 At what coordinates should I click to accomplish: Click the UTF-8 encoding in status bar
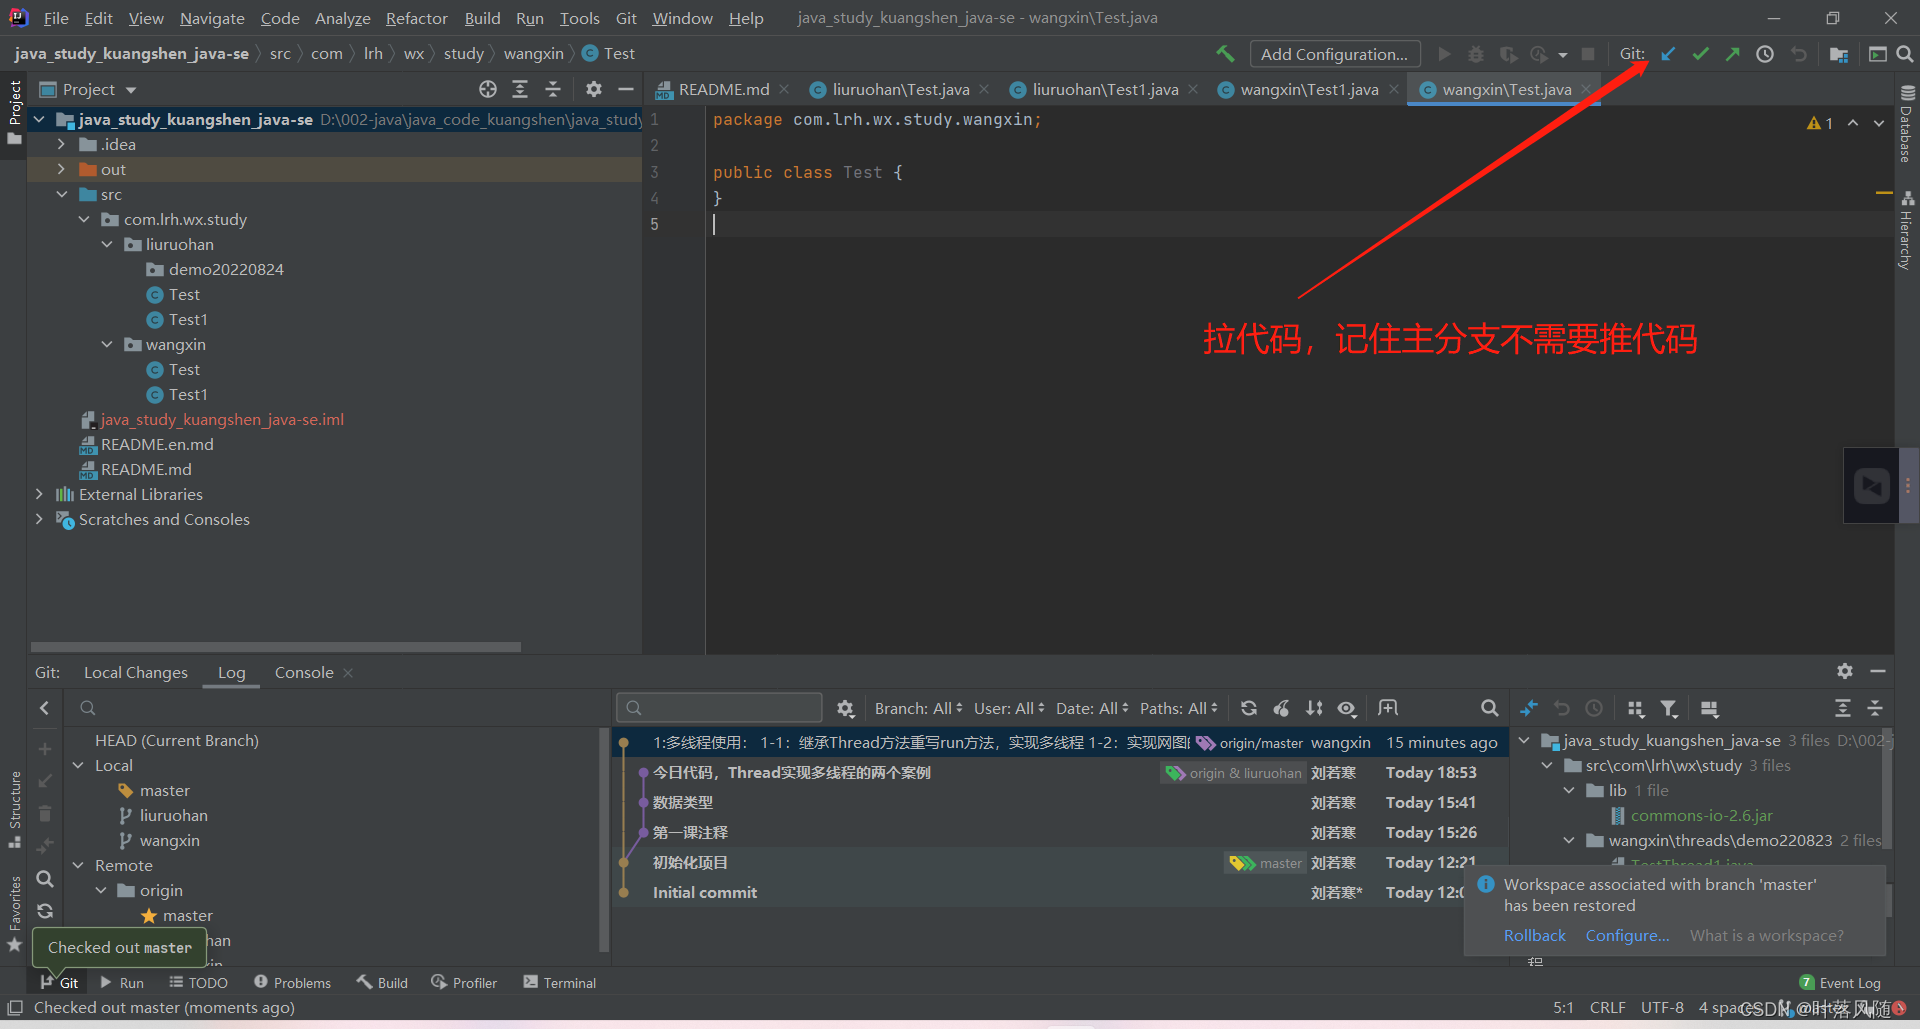[x=1662, y=1007]
